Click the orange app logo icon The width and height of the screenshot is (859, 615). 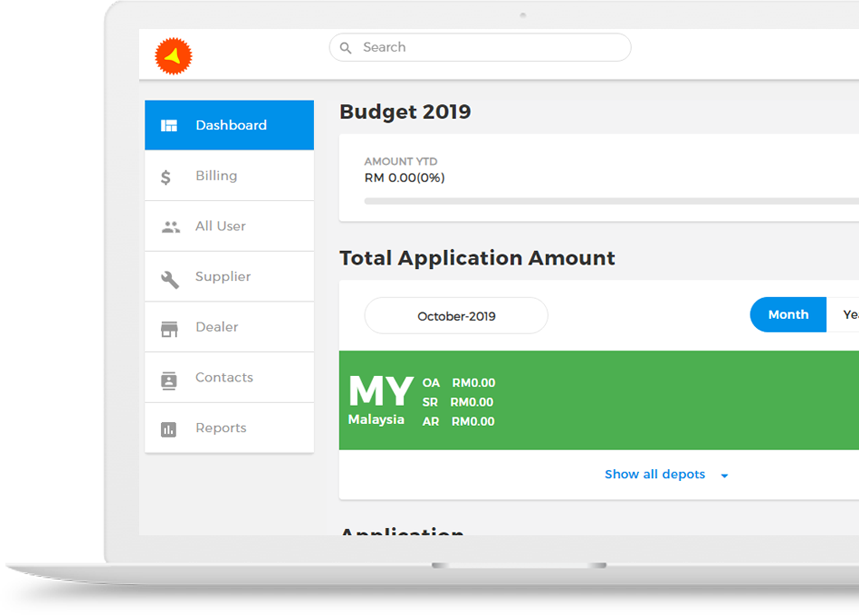pos(173,56)
